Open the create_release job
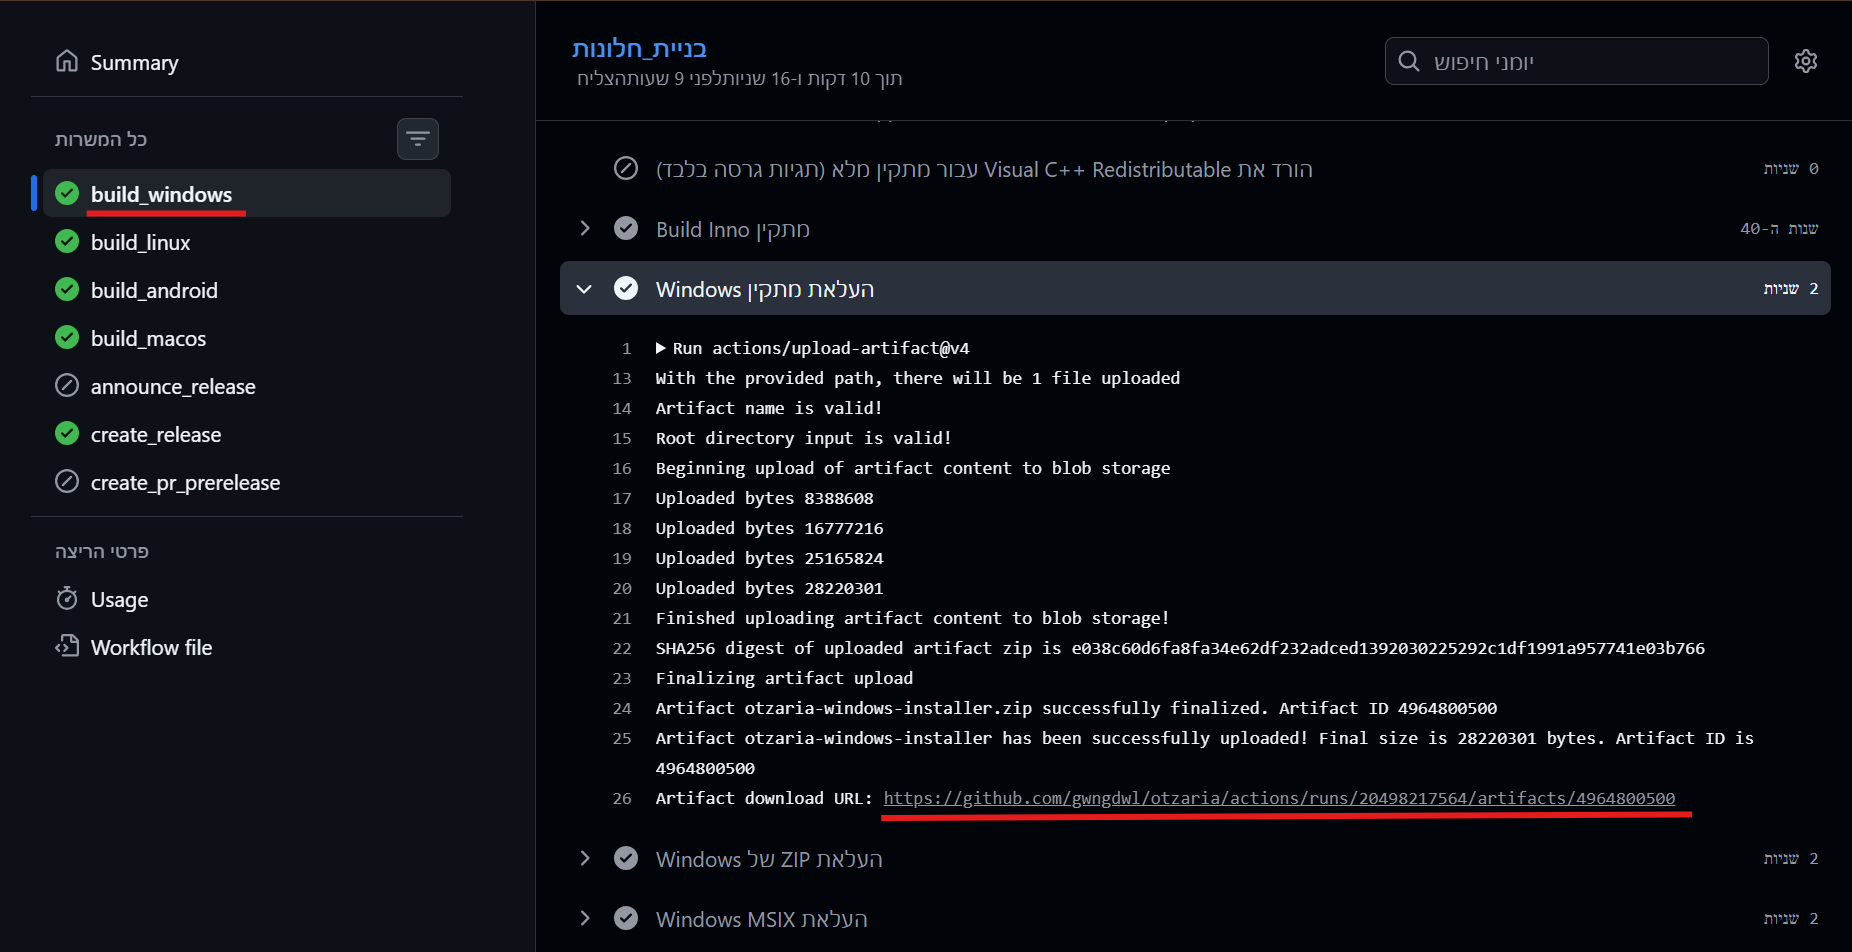Image resolution: width=1852 pixels, height=952 pixels. pyautogui.click(x=156, y=434)
